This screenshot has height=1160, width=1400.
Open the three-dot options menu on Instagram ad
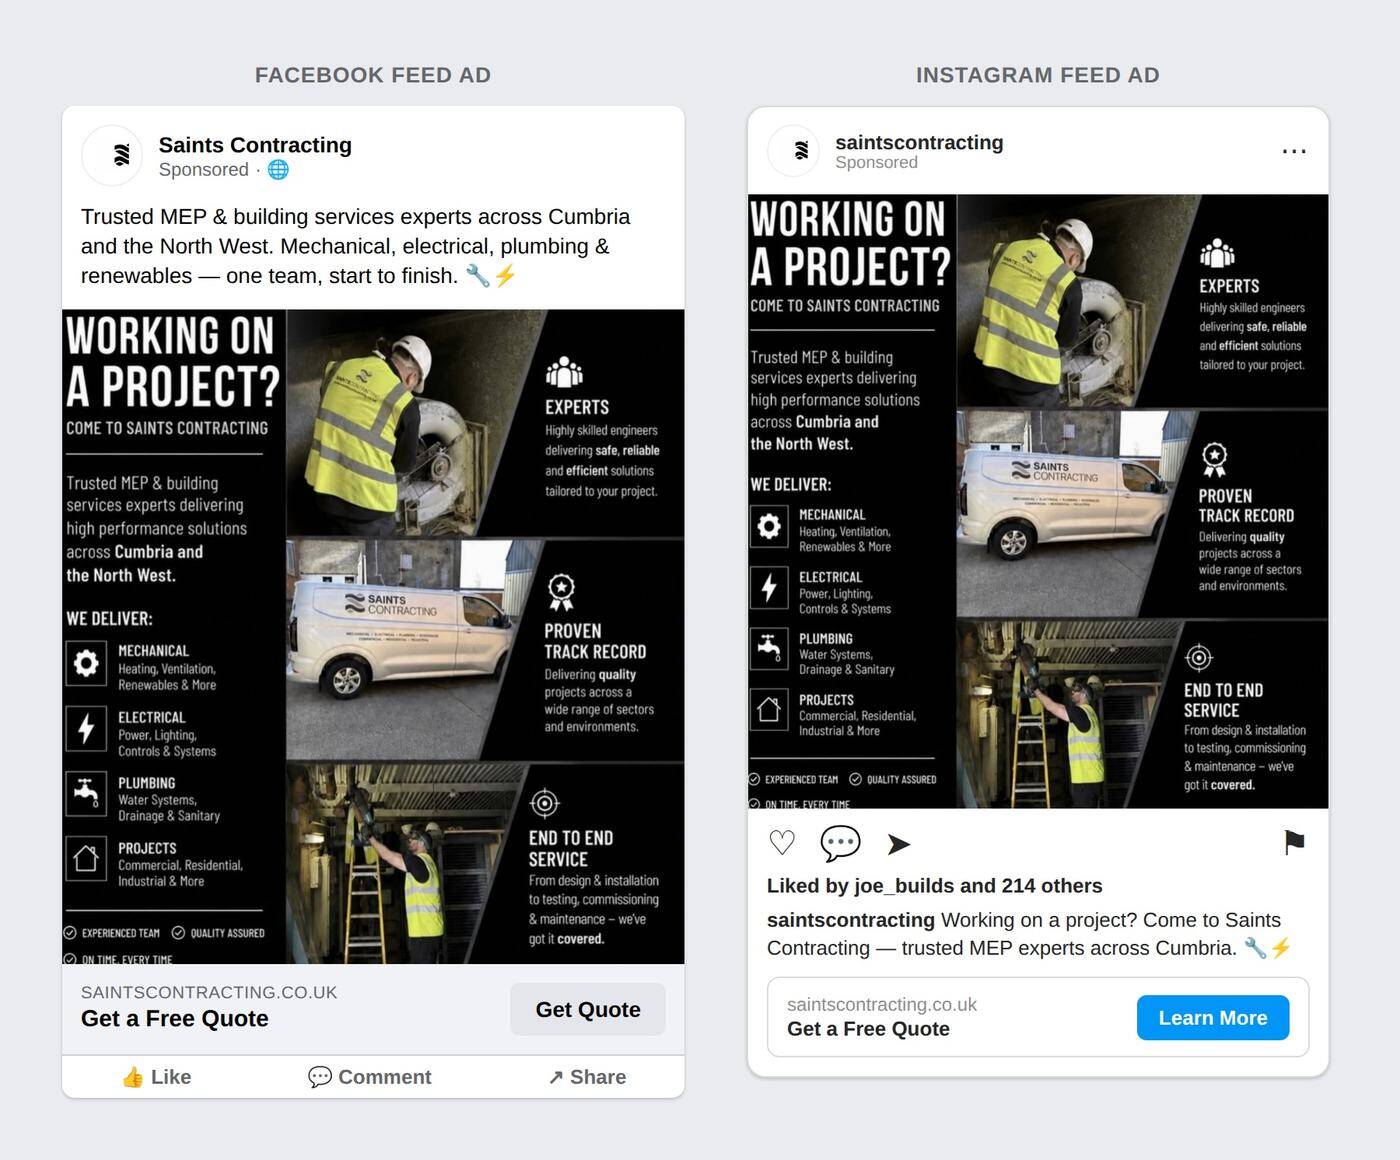click(x=1294, y=151)
